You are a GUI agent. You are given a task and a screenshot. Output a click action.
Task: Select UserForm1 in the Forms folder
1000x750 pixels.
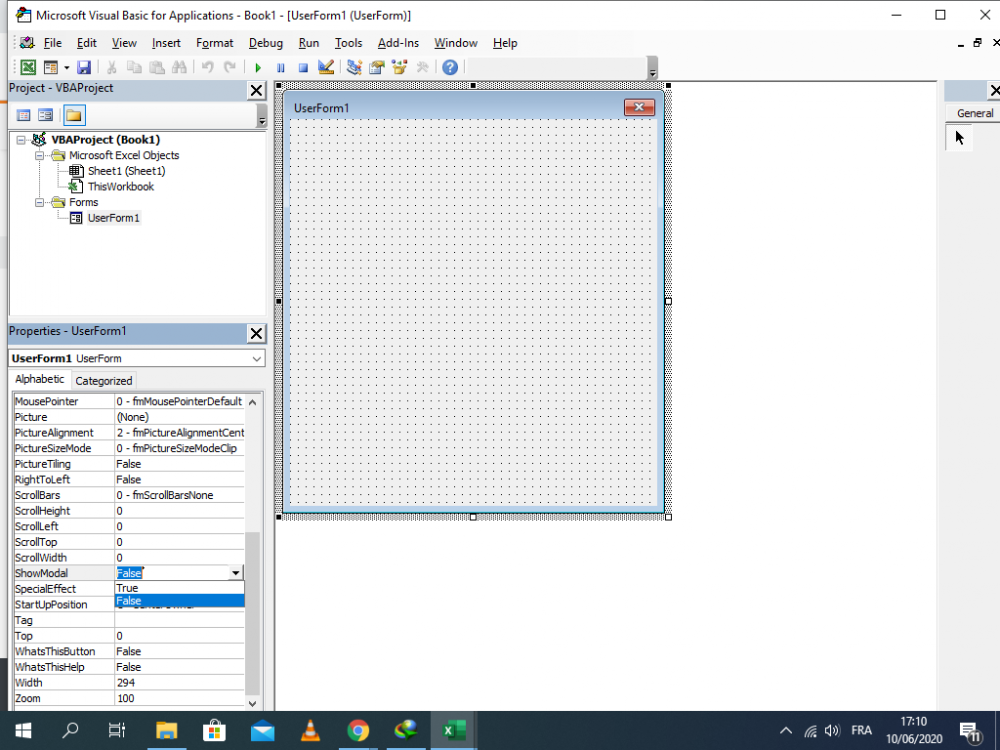[114, 218]
